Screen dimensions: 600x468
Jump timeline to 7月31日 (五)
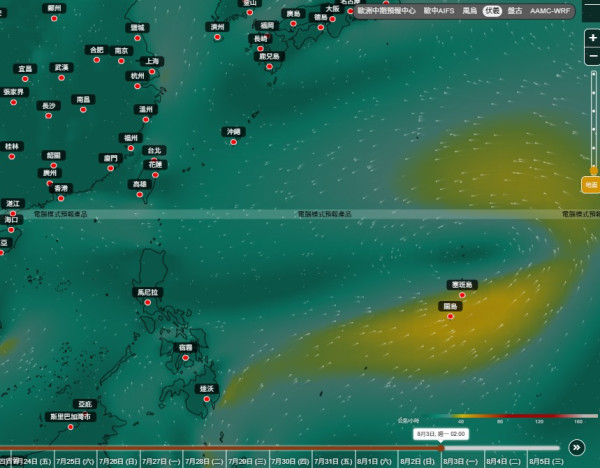click(333, 461)
